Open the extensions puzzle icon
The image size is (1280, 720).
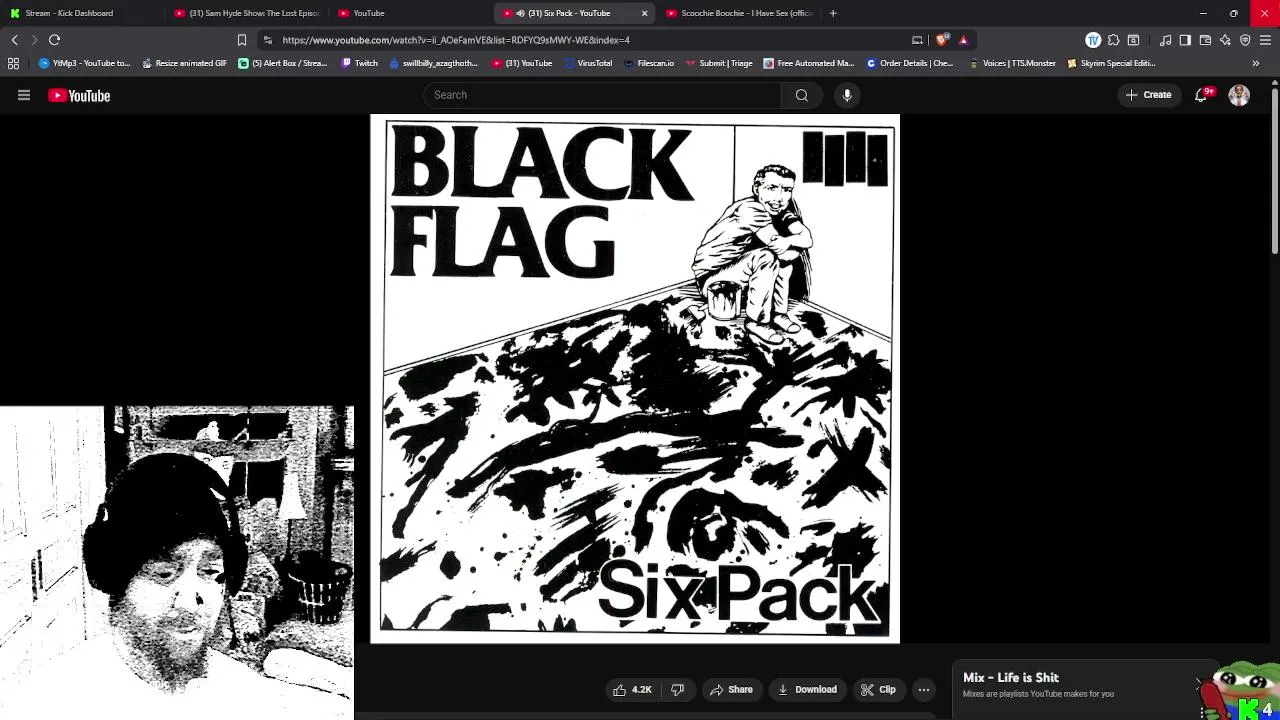1113,40
